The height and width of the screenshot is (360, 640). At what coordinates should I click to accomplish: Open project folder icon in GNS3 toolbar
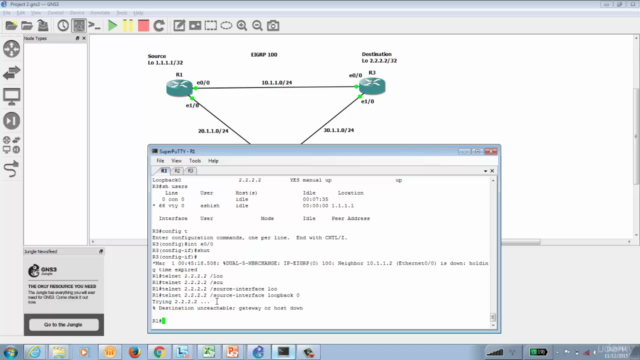27,26
